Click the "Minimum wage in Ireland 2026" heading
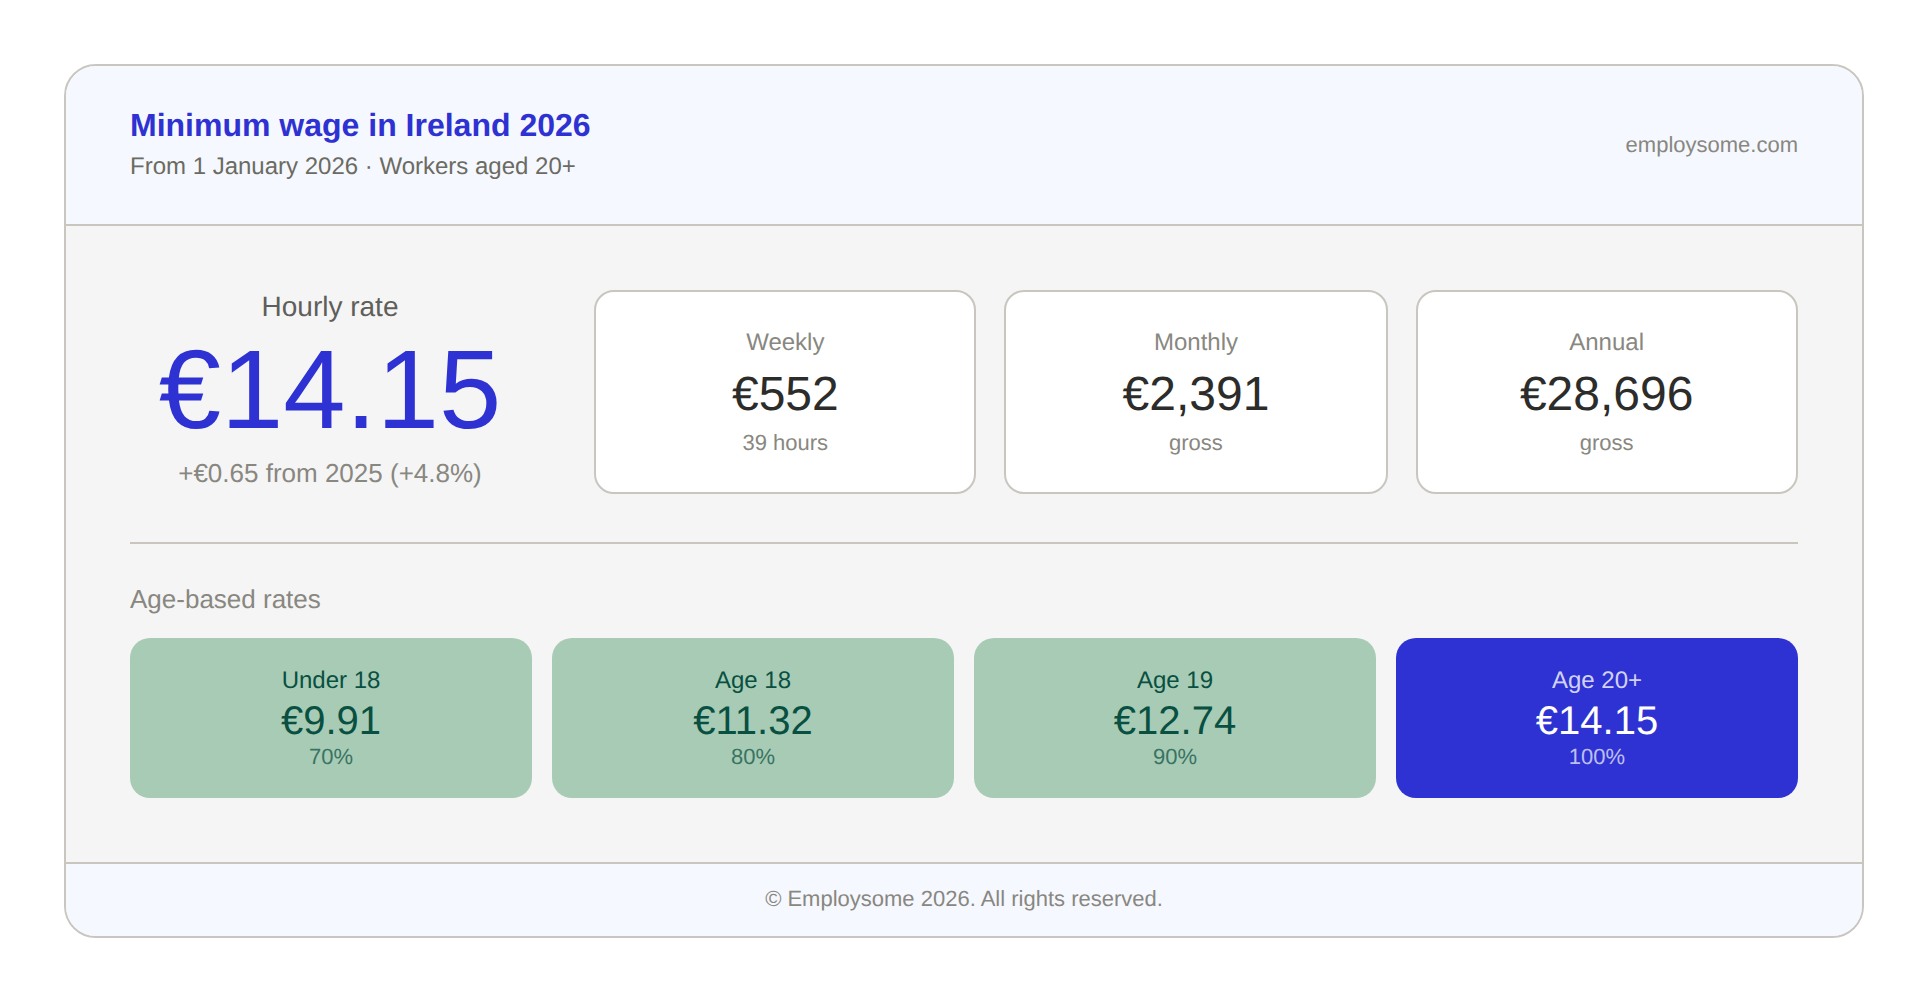 (360, 125)
